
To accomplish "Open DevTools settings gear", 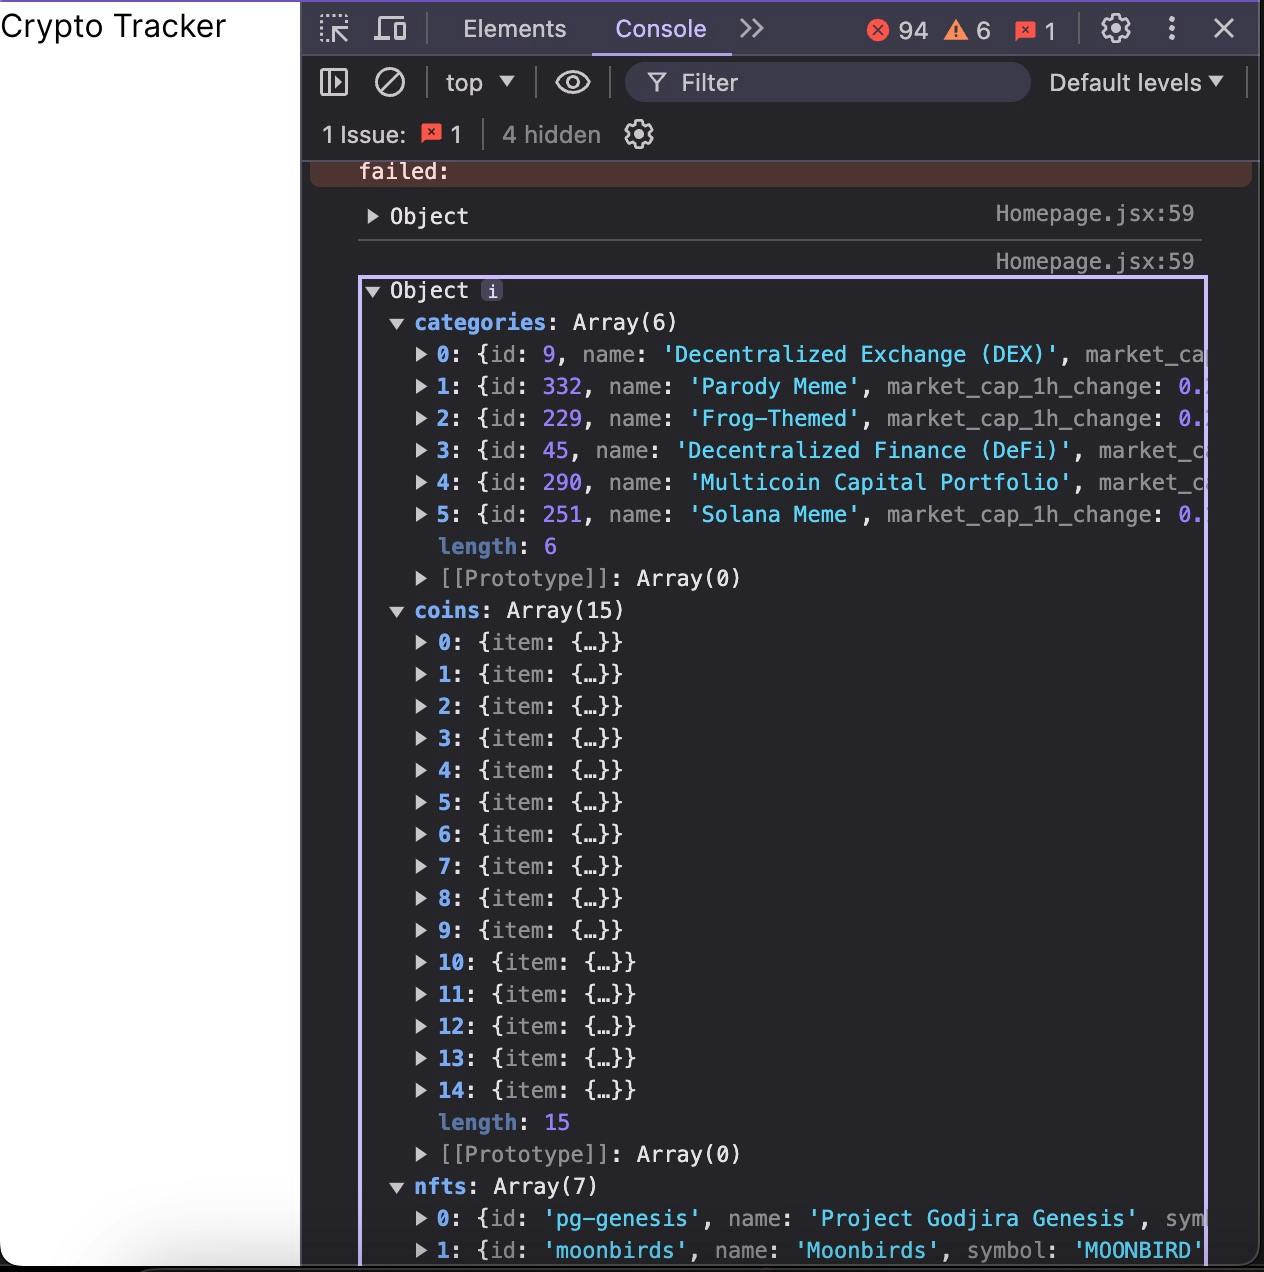I will click(1115, 28).
